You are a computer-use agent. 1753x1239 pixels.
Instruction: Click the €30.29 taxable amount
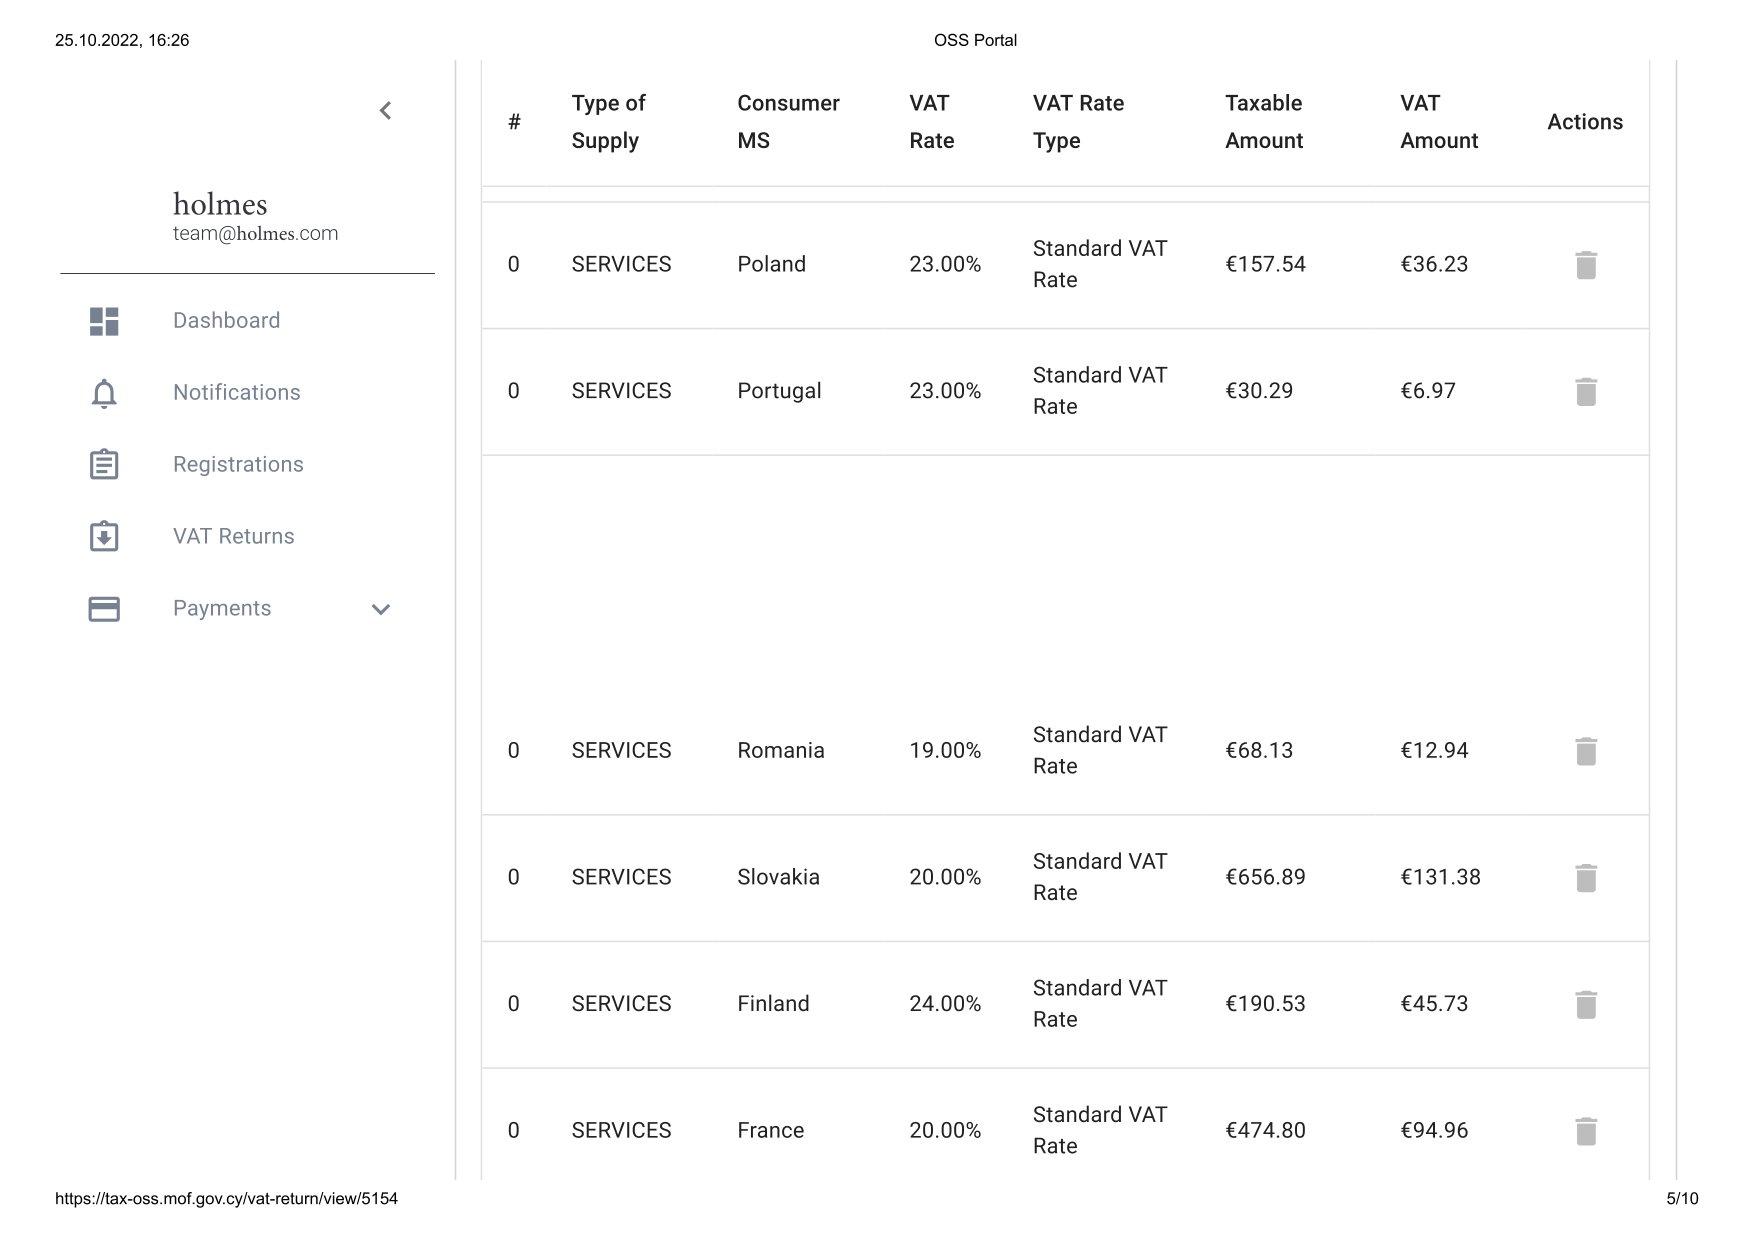click(1259, 391)
